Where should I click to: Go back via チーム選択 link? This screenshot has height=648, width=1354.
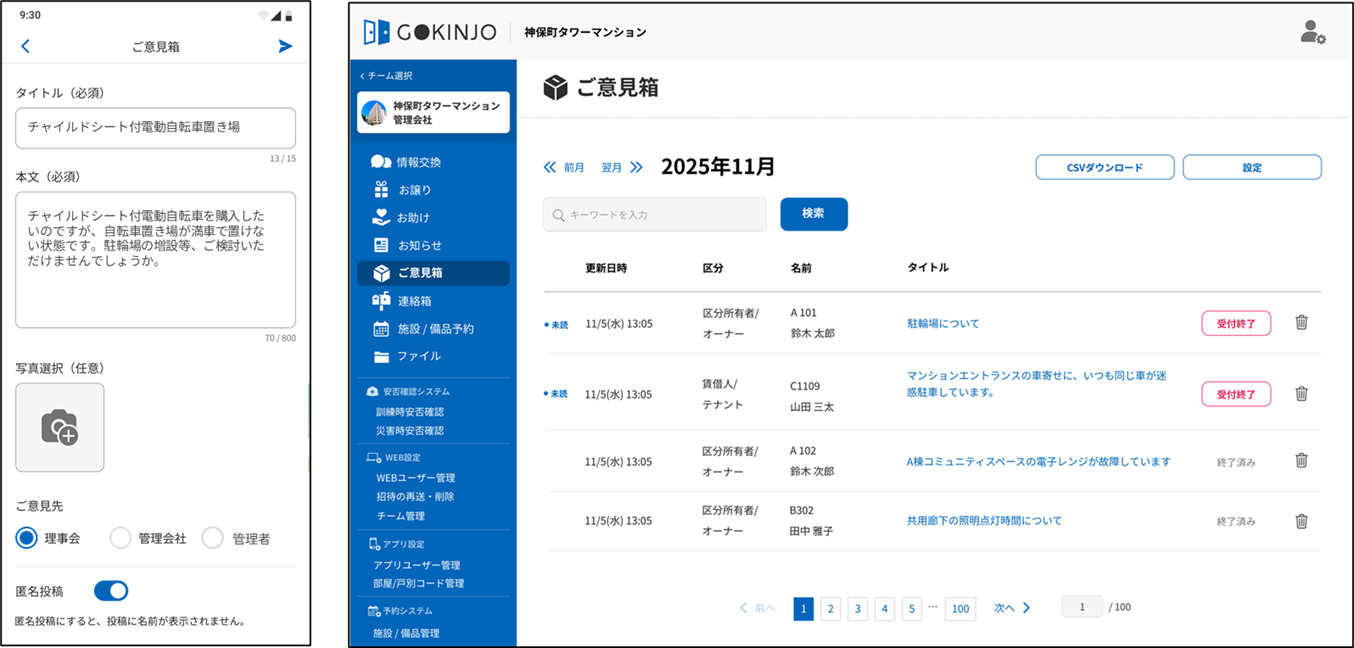(386, 76)
